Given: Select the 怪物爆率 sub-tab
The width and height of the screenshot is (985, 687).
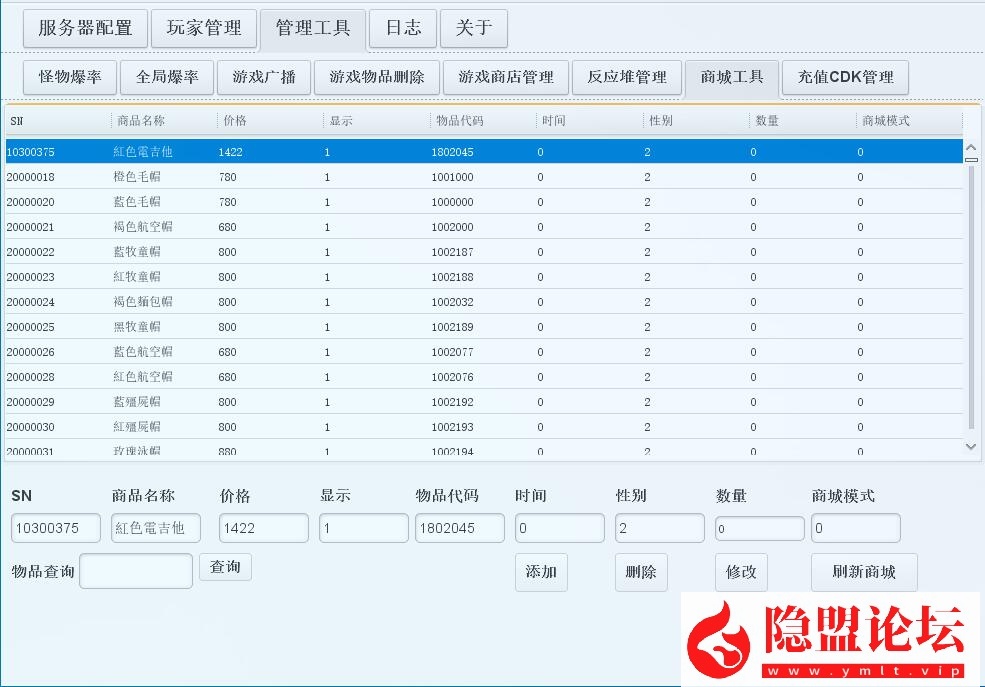Looking at the screenshot, I should [70, 77].
